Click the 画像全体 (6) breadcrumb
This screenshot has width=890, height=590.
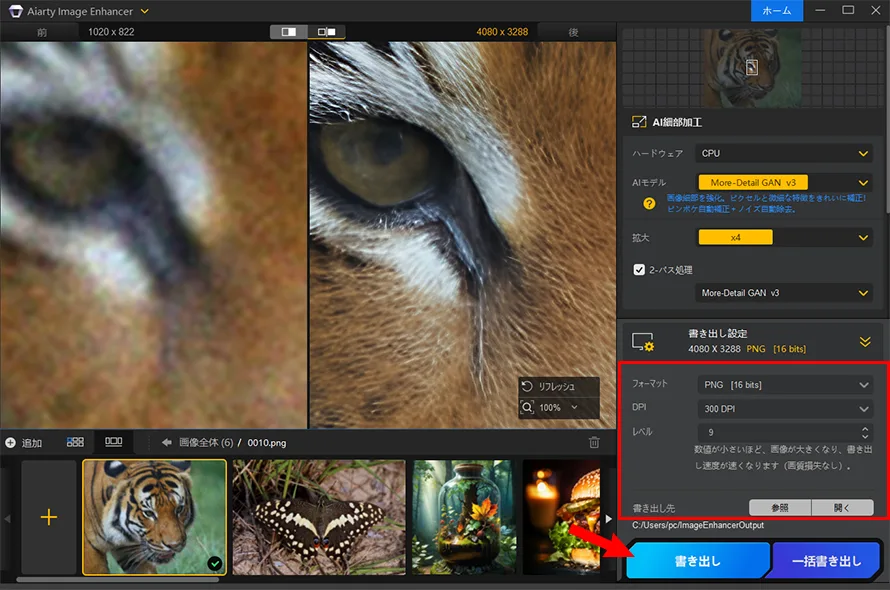click(206, 442)
